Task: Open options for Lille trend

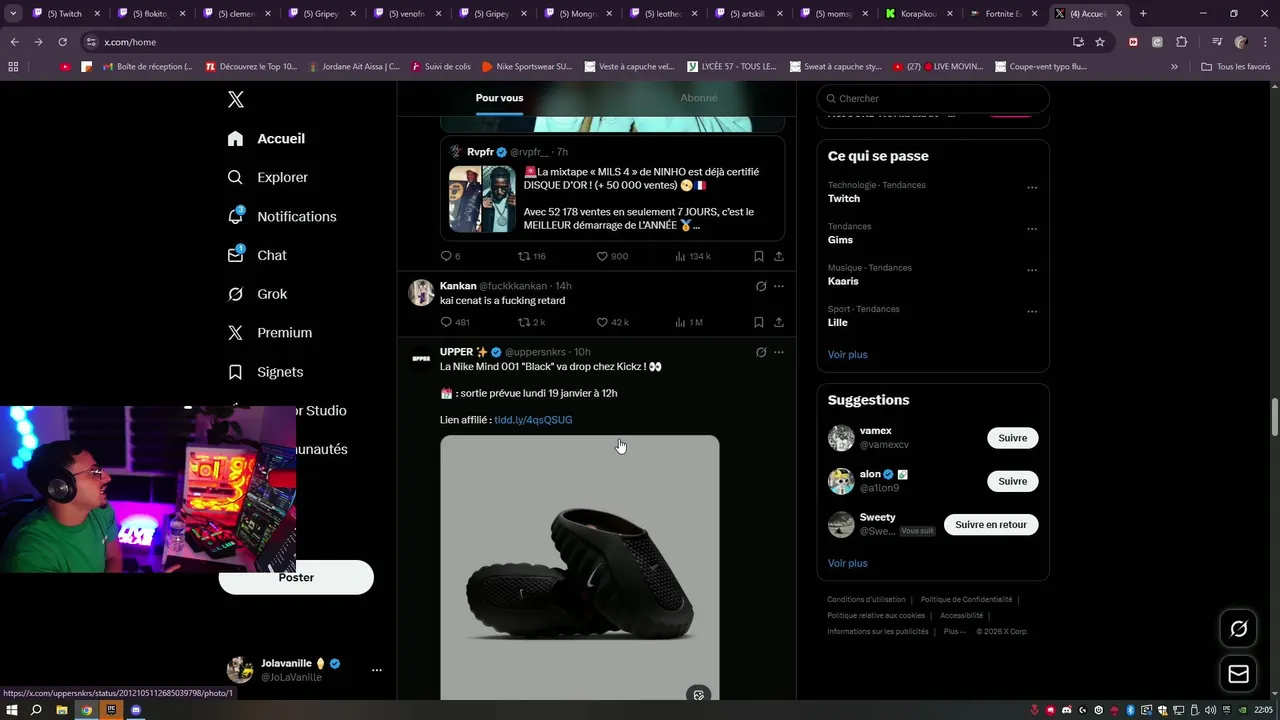Action: coord(1032,312)
